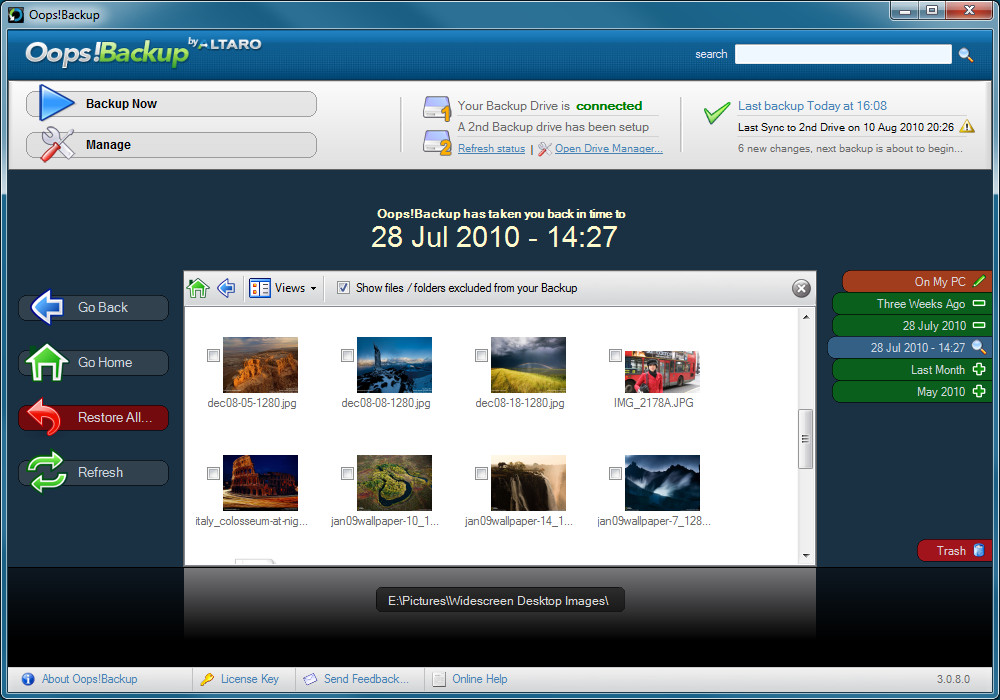Screen dimensions: 1000x700
Task: Click the green checkmark status icon
Action: (x=717, y=113)
